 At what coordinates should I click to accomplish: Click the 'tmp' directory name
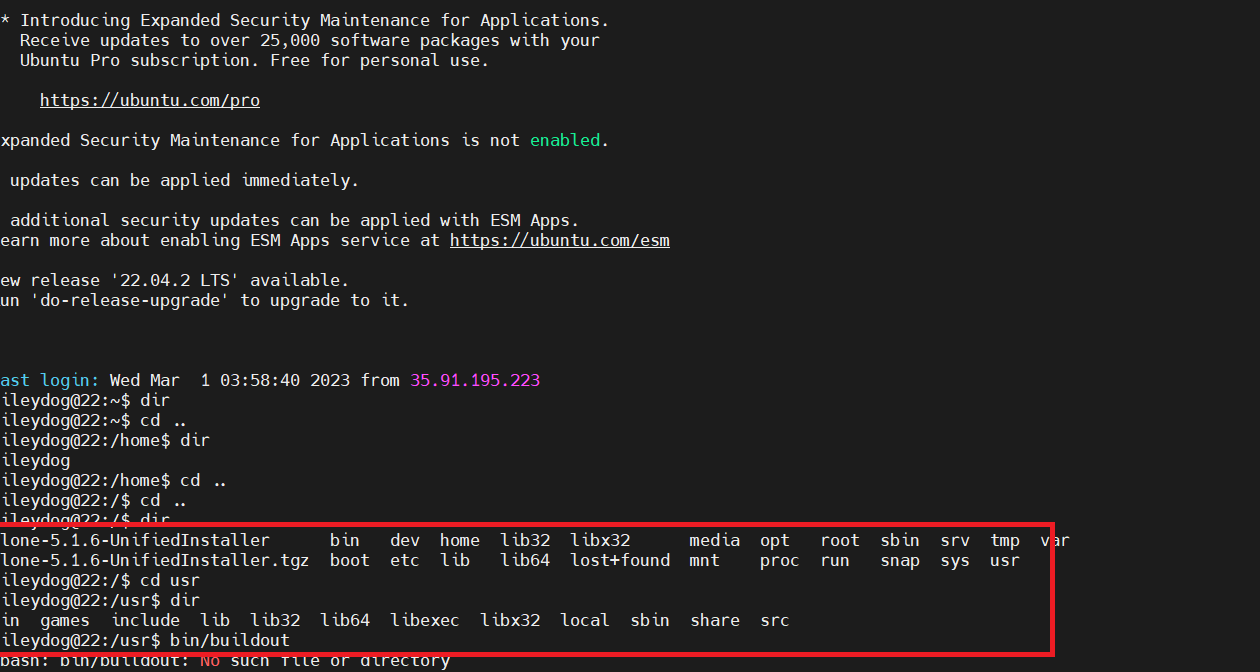click(1005, 540)
